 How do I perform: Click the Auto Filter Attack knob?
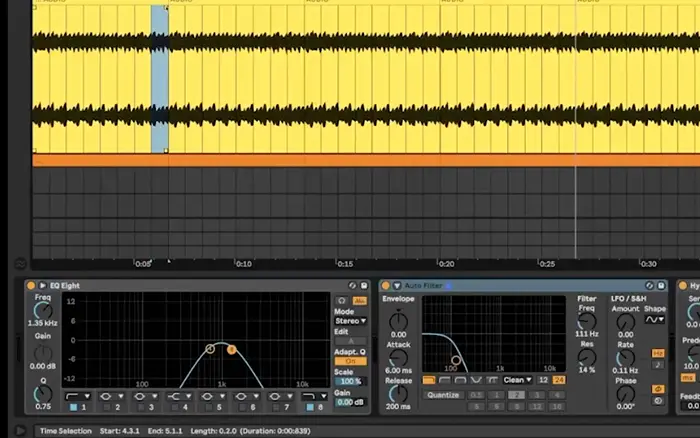(x=398, y=359)
